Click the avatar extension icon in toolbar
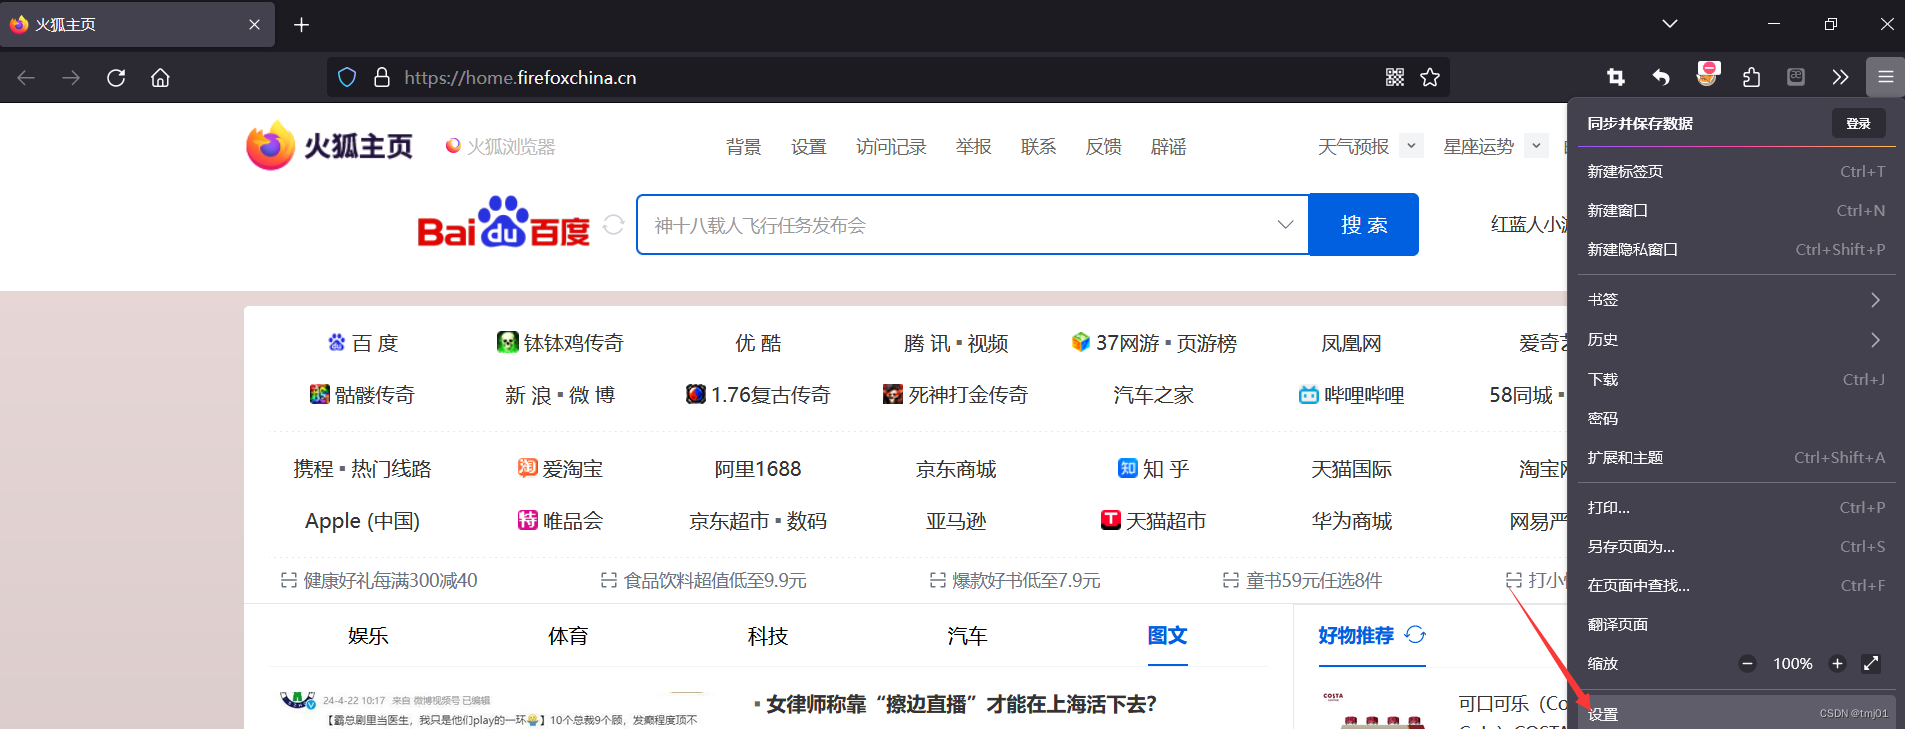Viewport: 1905px width, 729px height. coord(1708,74)
